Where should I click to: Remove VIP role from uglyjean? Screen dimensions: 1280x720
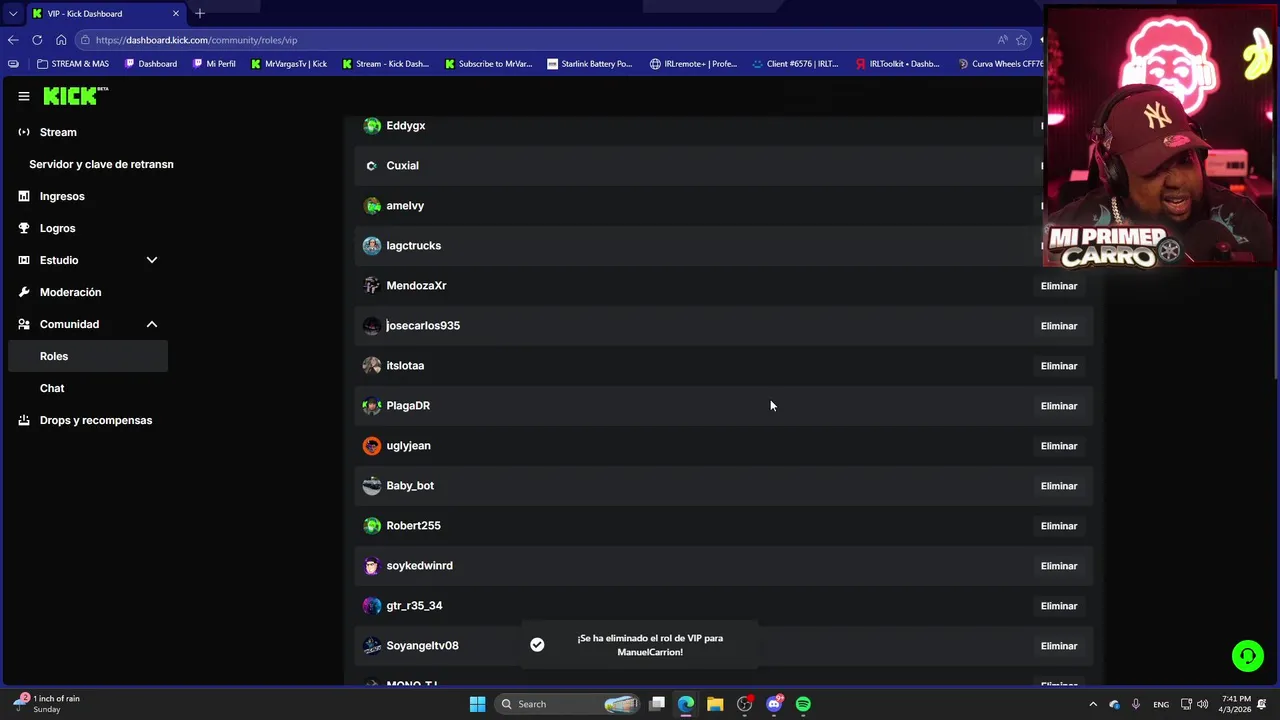tap(1058, 446)
